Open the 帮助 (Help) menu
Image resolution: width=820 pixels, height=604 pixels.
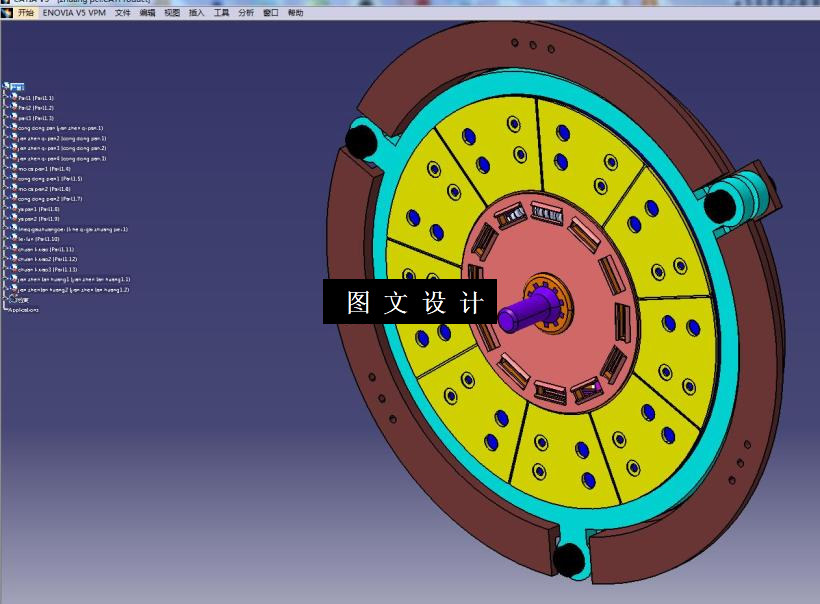point(295,13)
